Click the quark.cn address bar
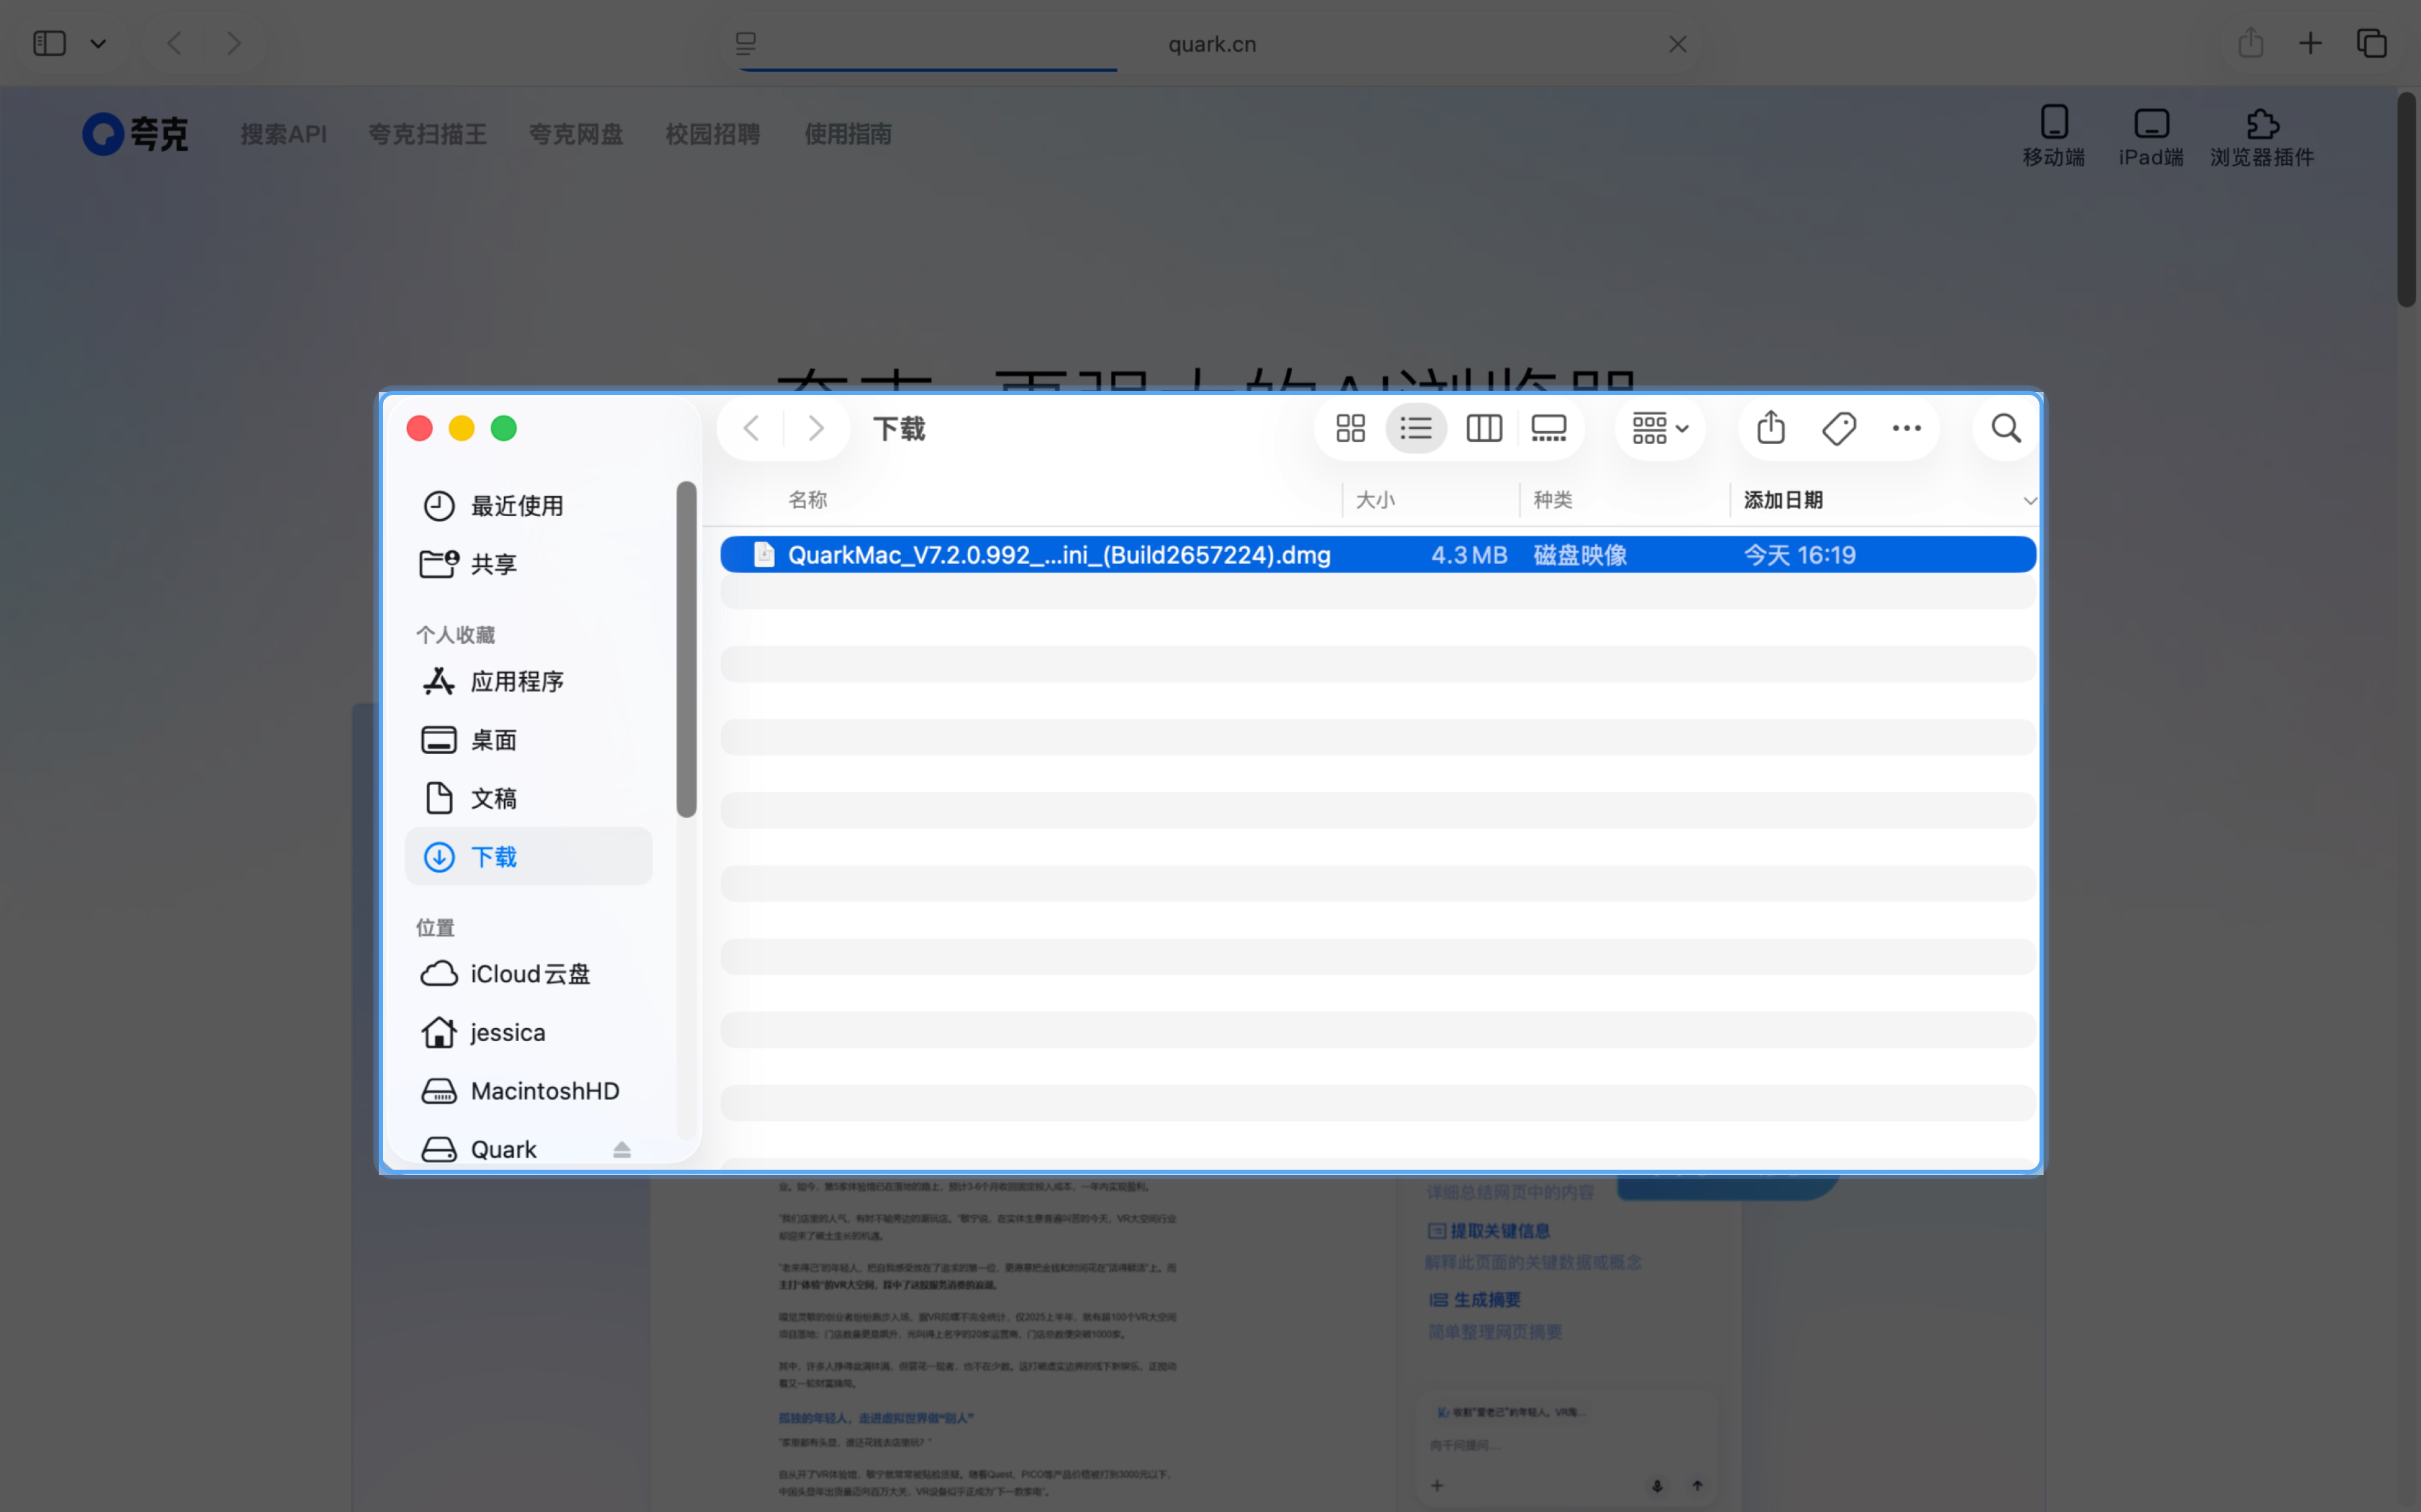This screenshot has height=1512, width=2421. click(x=1212, y=44)
